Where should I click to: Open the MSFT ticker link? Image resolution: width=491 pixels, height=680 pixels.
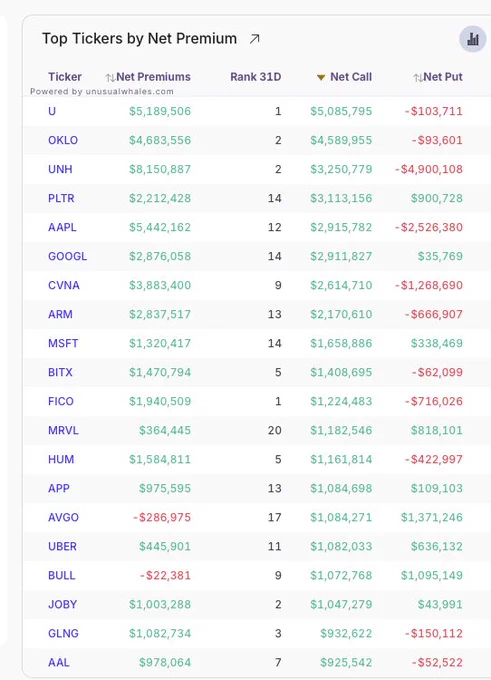[x=63, y=343]
